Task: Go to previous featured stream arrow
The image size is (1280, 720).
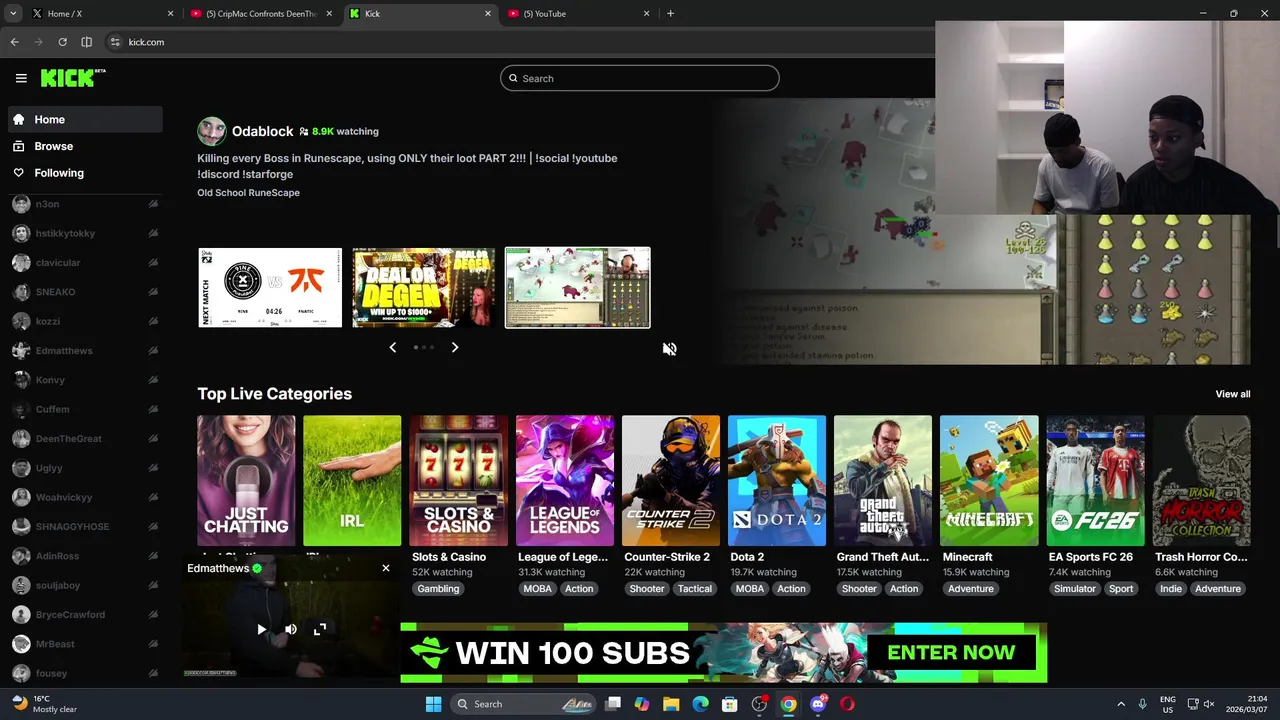Action: click(x=393, y=347)
